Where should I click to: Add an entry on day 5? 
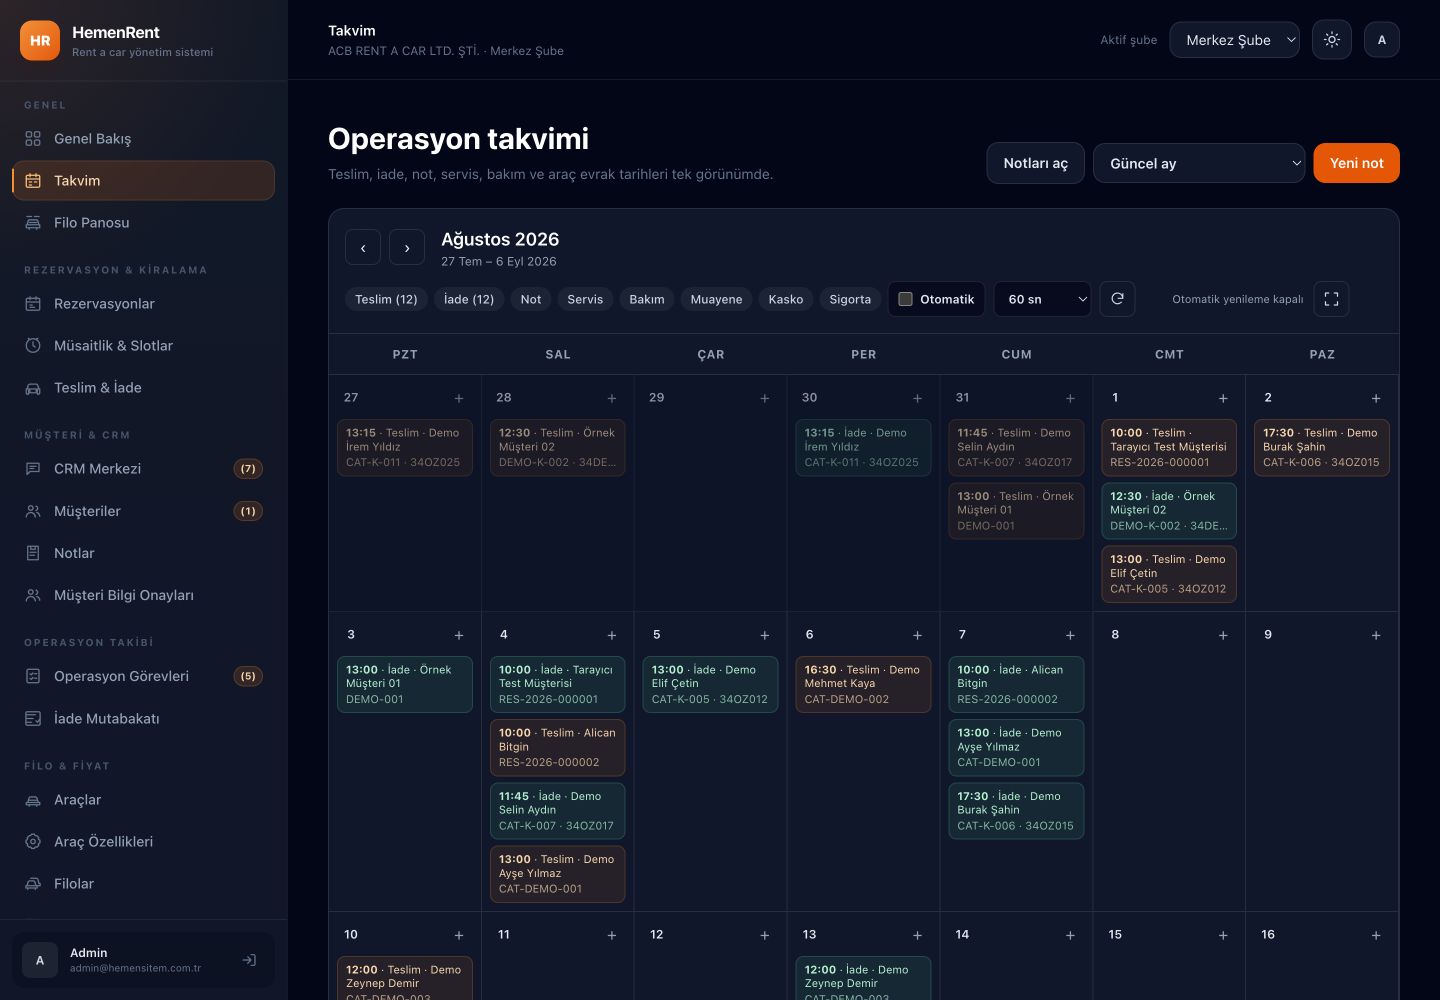pyautogui.click(x=765, y=635)
